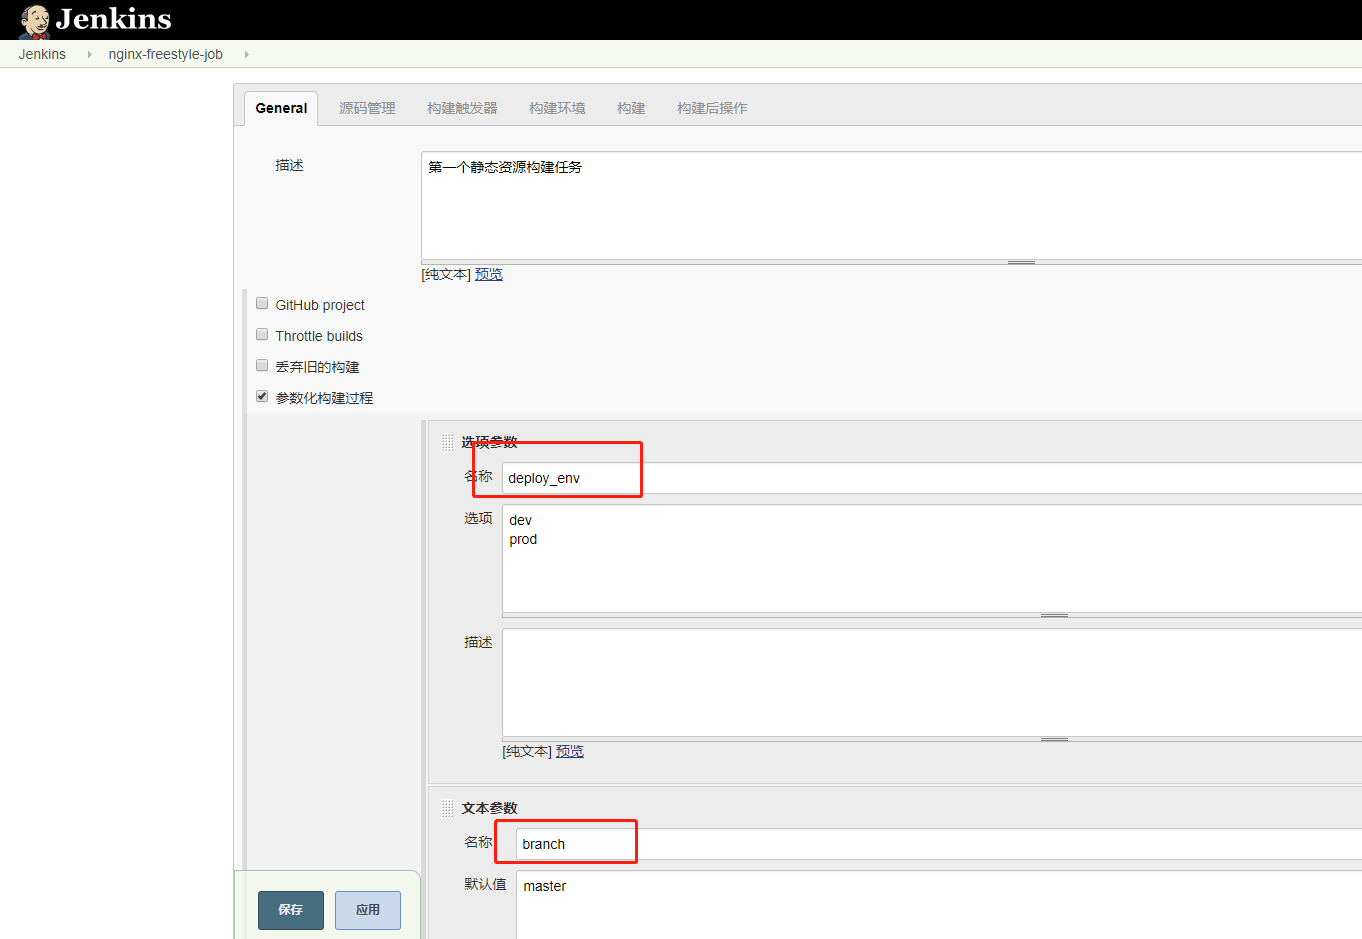
Task: Open 预览 link under the job description
Action: [x=489, y=274]
